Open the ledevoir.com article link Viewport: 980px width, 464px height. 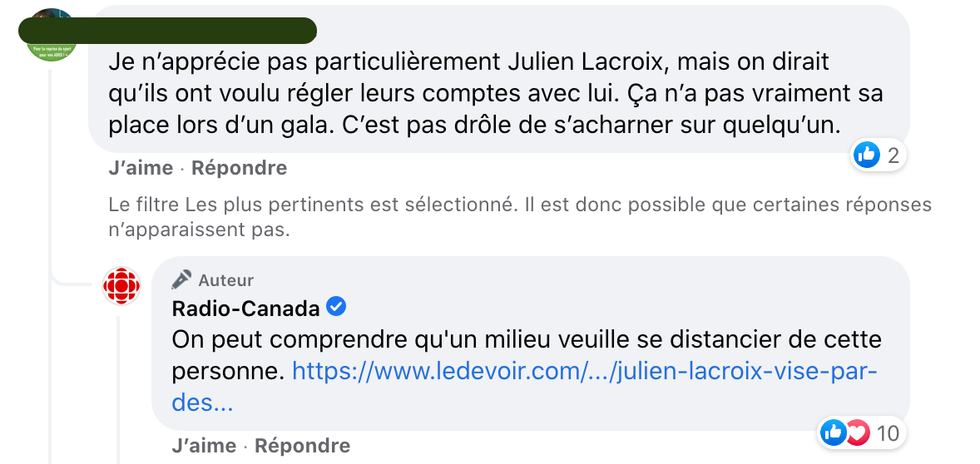tap(584, 372)
